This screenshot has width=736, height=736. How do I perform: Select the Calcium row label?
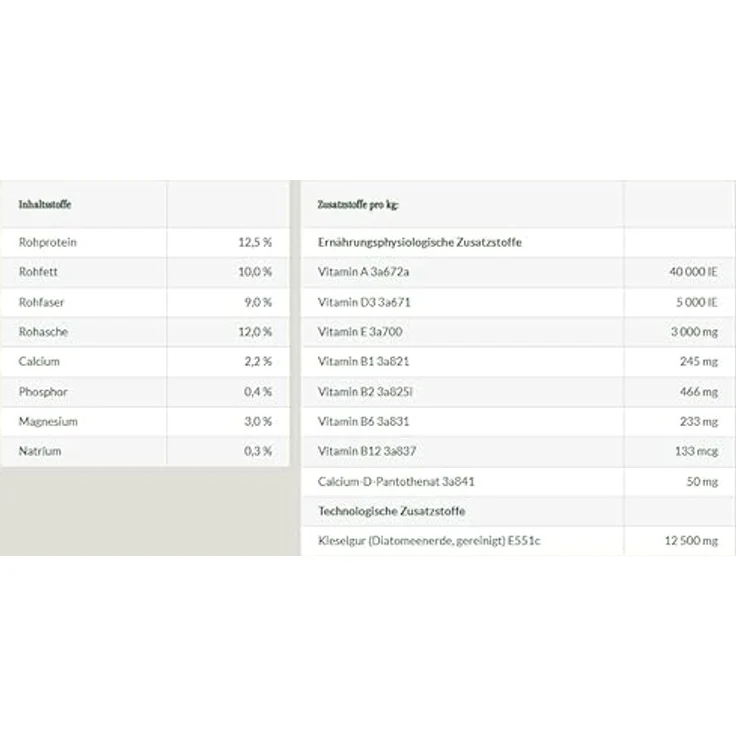pos(39,361)
